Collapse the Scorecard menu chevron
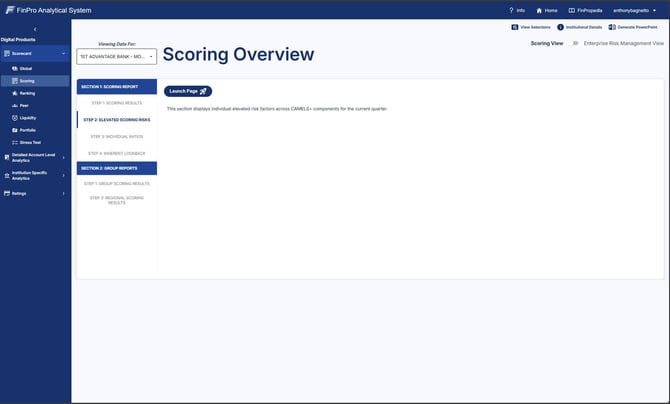The image size is (670, 404). pos(64,53)
